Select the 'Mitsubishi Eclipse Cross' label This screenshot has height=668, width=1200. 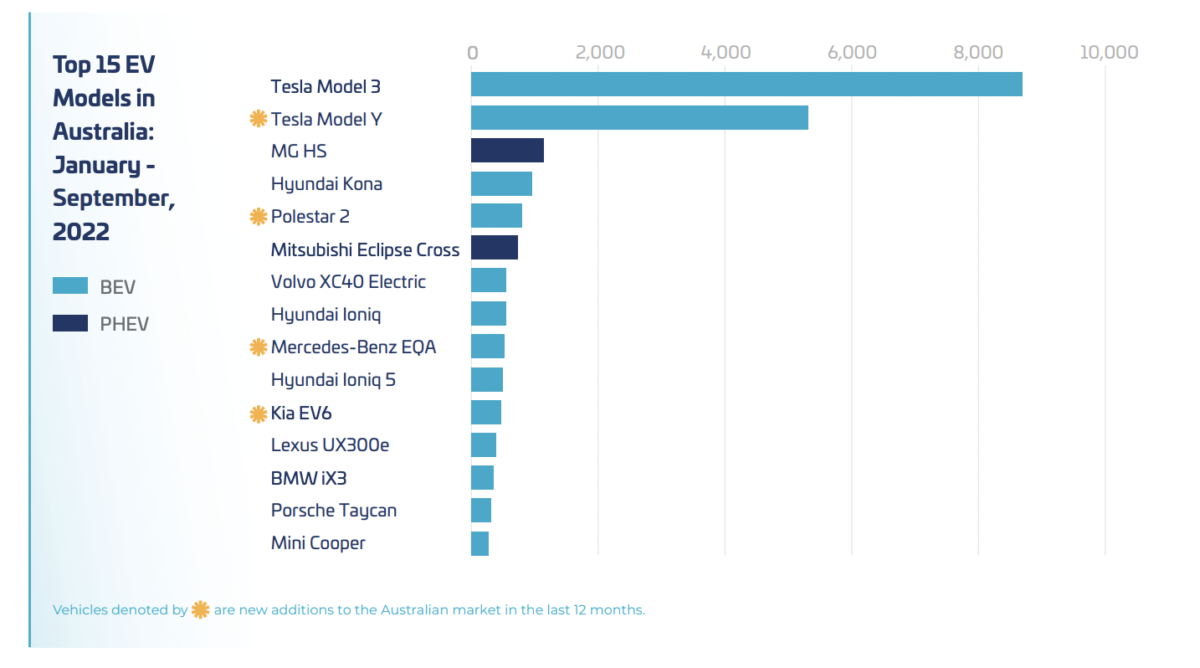[365, 250]
